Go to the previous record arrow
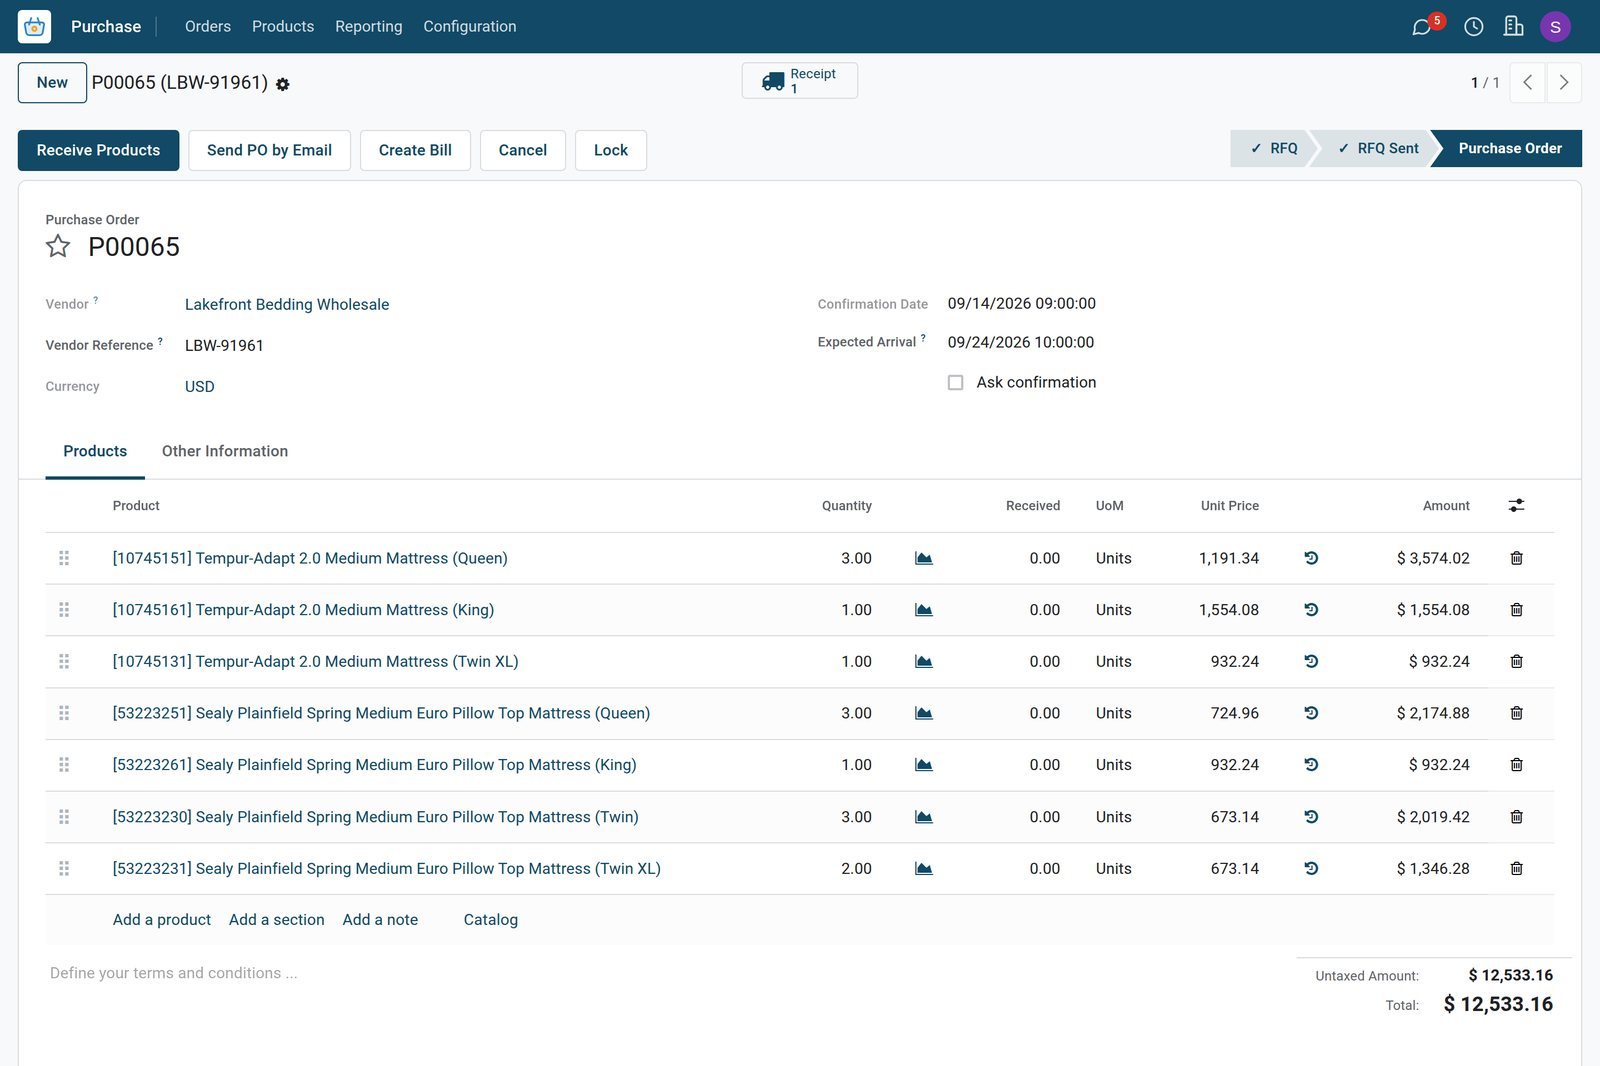 click(1528, 83)
